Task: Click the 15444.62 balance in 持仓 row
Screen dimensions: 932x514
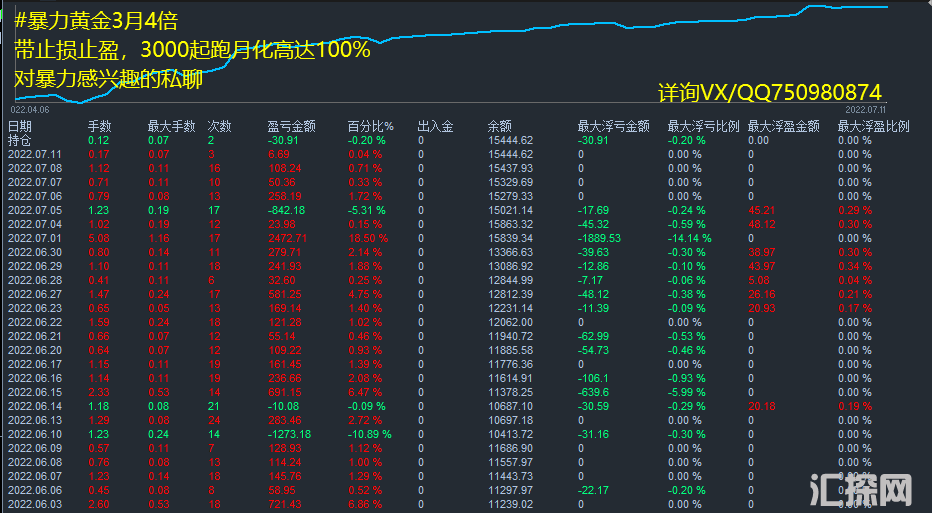Action: 510,141
